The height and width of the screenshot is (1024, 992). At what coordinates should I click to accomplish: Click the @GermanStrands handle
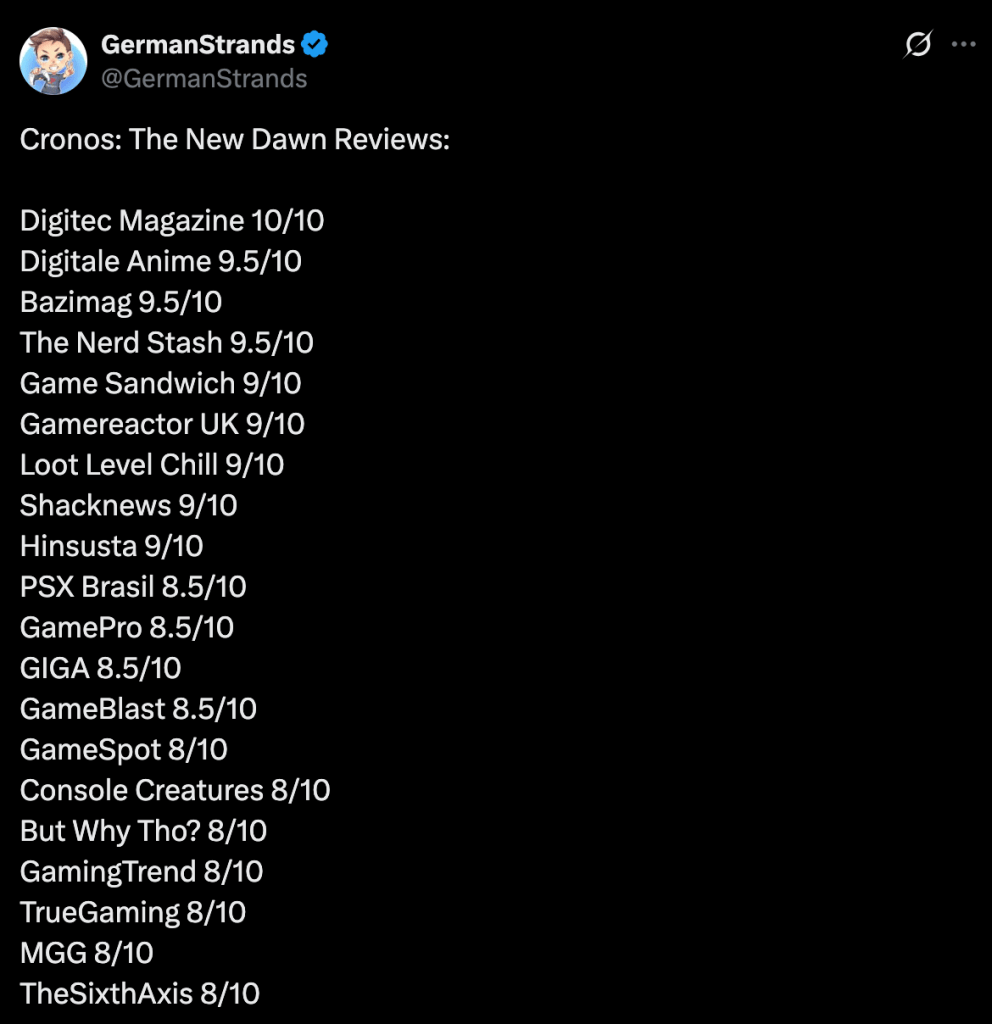[x=204, y=78]
